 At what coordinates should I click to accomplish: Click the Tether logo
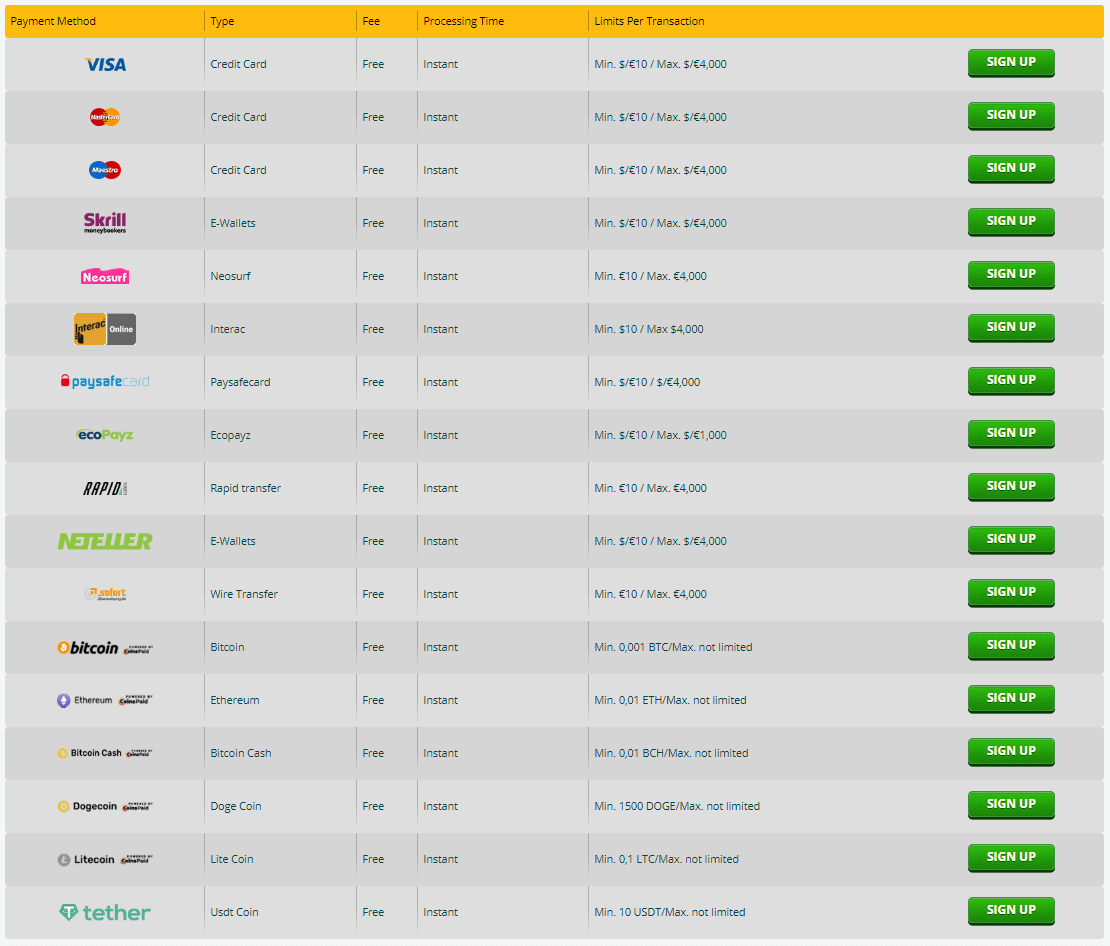105,912
